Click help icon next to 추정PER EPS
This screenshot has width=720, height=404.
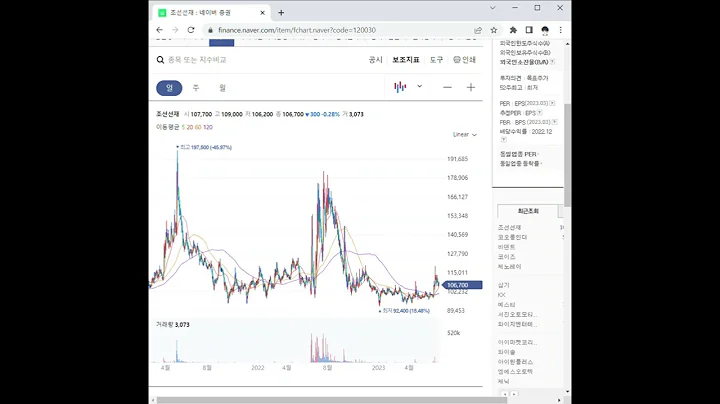pyautogui.click(x=540, y=112)
